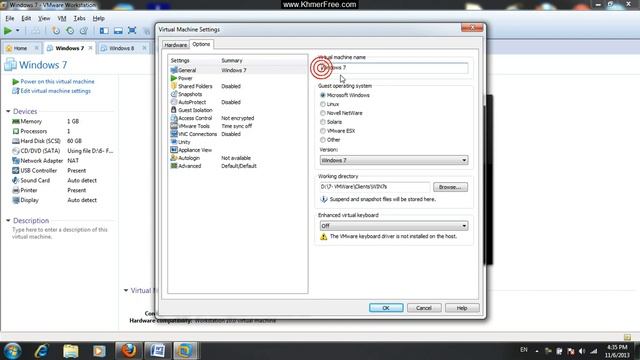The image size is (640, 360).
Task: Open the Help menu
Action: click(98, 18)
